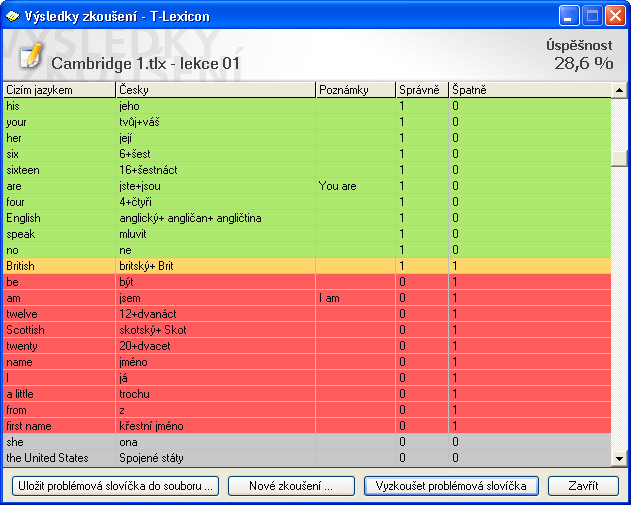Click the 'jste+jsou' translation cell
This screenshot has height=505, width=631.
point(216,186)
